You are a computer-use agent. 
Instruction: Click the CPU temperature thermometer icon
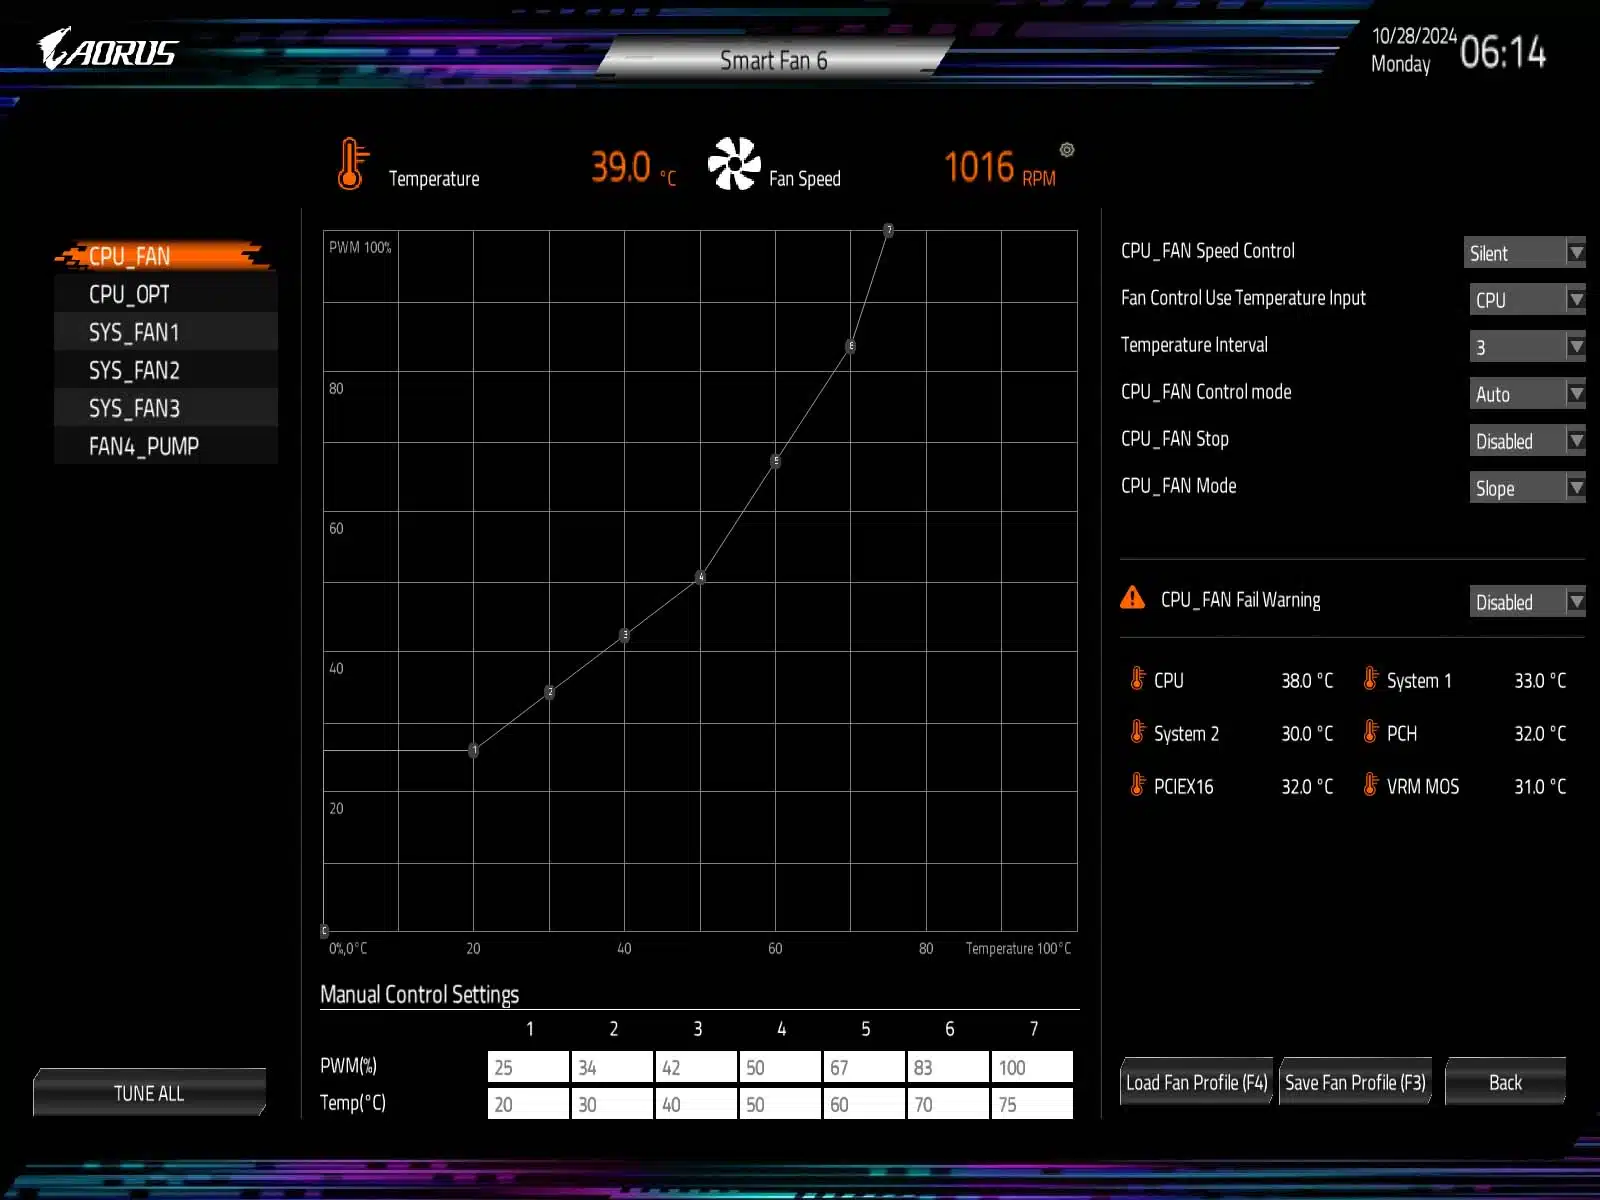coord(1137,679)
